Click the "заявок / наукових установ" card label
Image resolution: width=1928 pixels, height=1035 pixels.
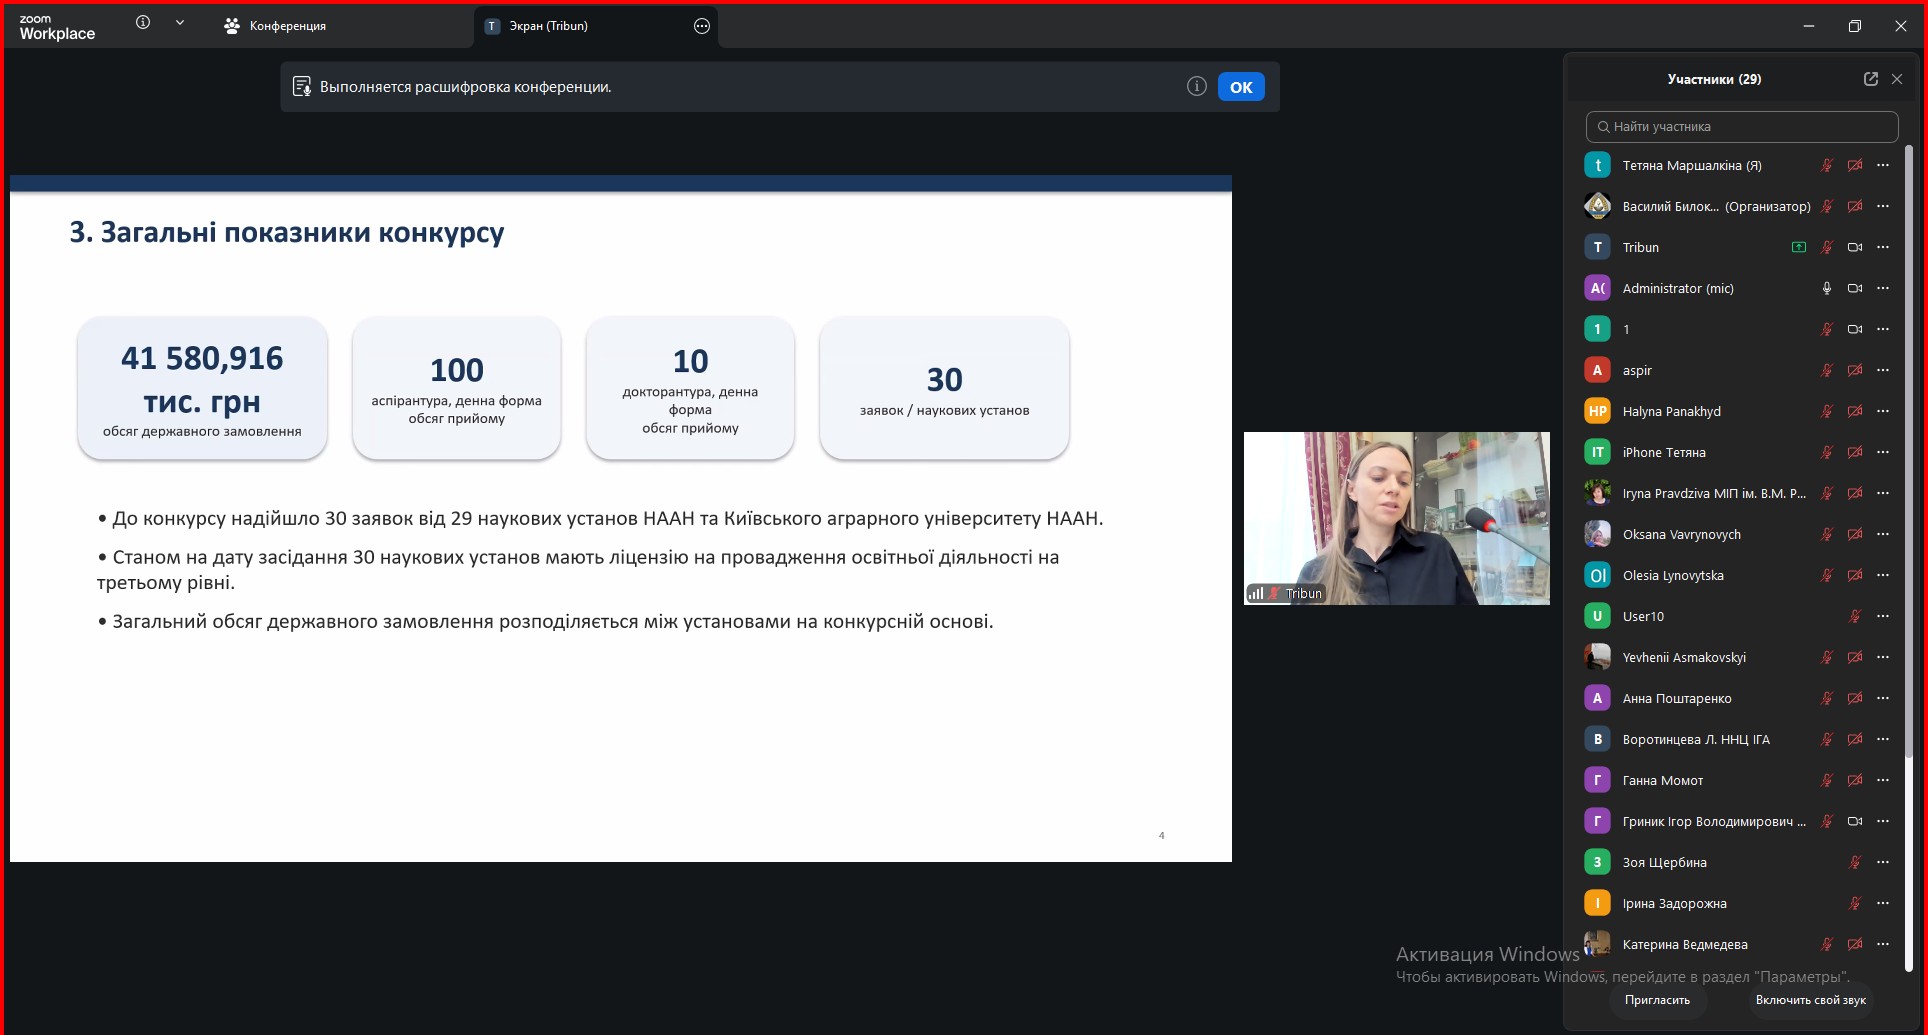(944, 410)
